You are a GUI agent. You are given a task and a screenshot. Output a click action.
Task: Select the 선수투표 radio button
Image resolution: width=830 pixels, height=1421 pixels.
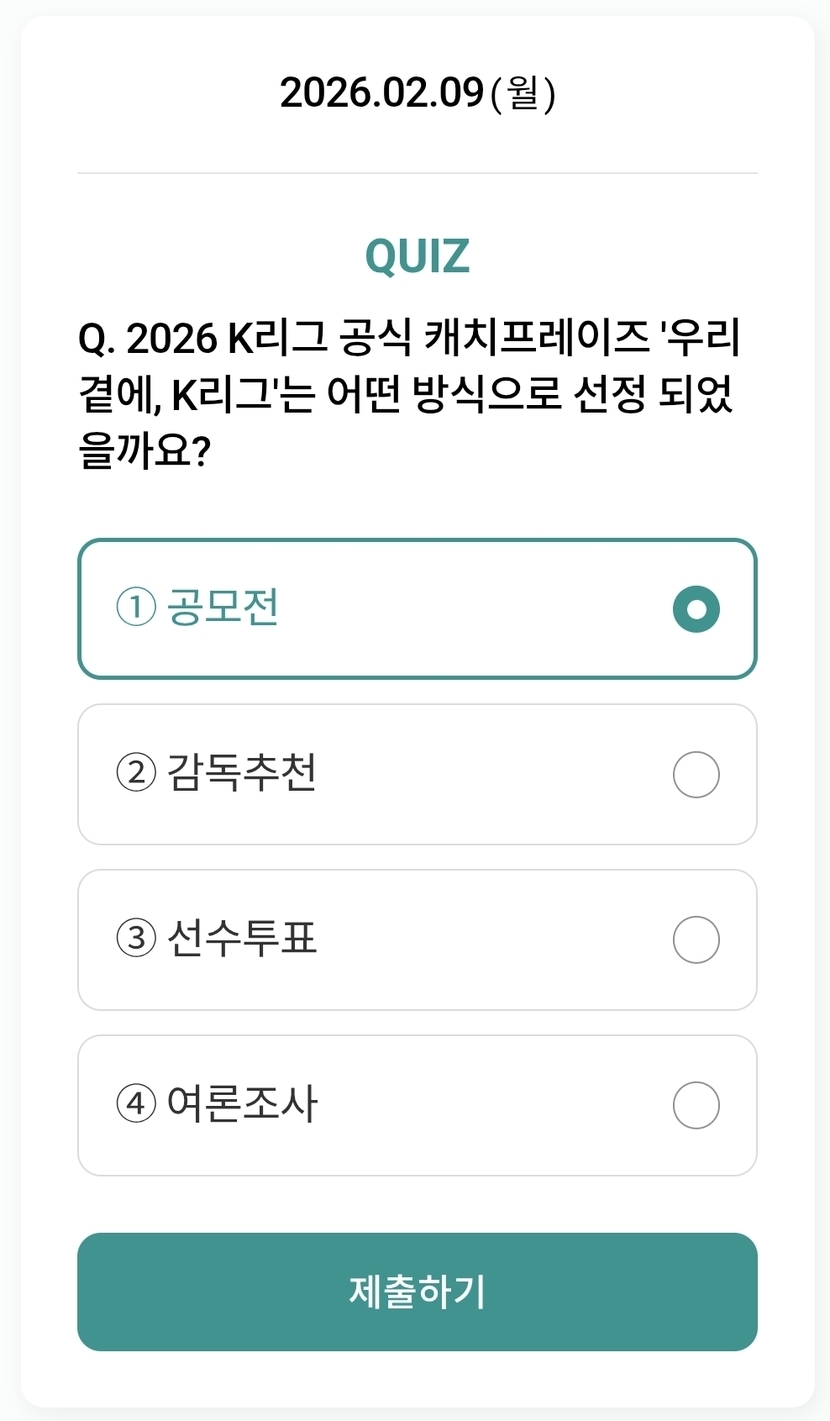tap(696, 940)
